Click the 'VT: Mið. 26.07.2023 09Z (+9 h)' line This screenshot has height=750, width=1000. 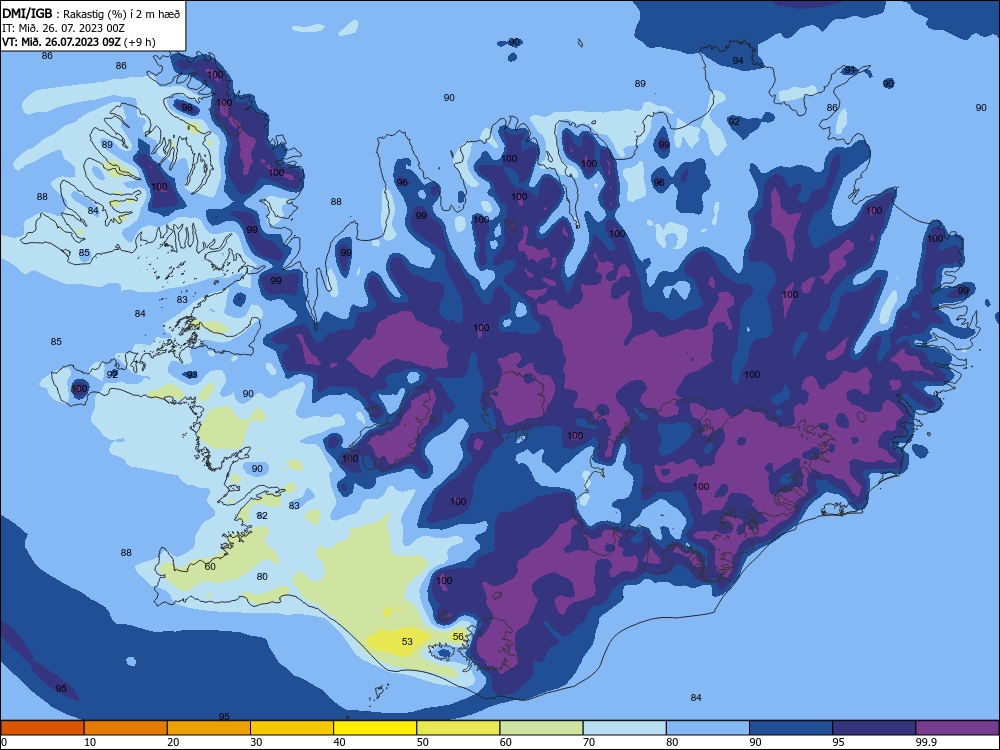coord(78,42)
